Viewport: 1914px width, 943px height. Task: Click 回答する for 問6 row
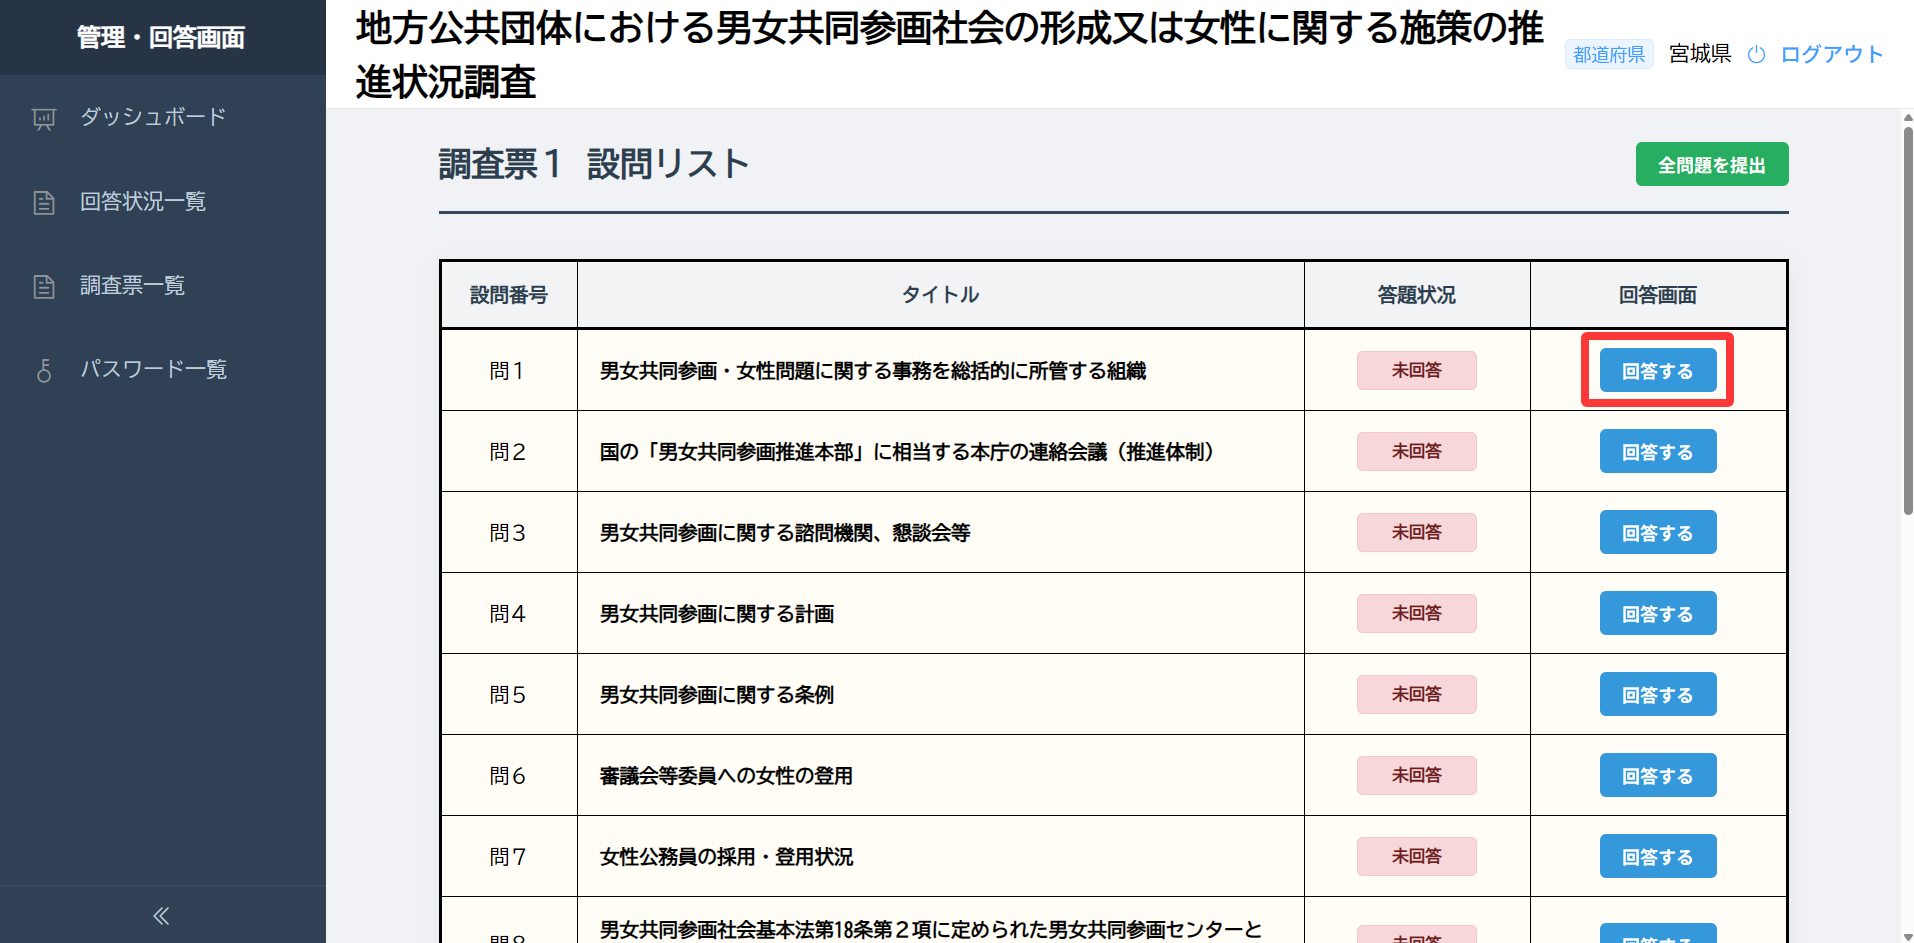[1658, 776]
